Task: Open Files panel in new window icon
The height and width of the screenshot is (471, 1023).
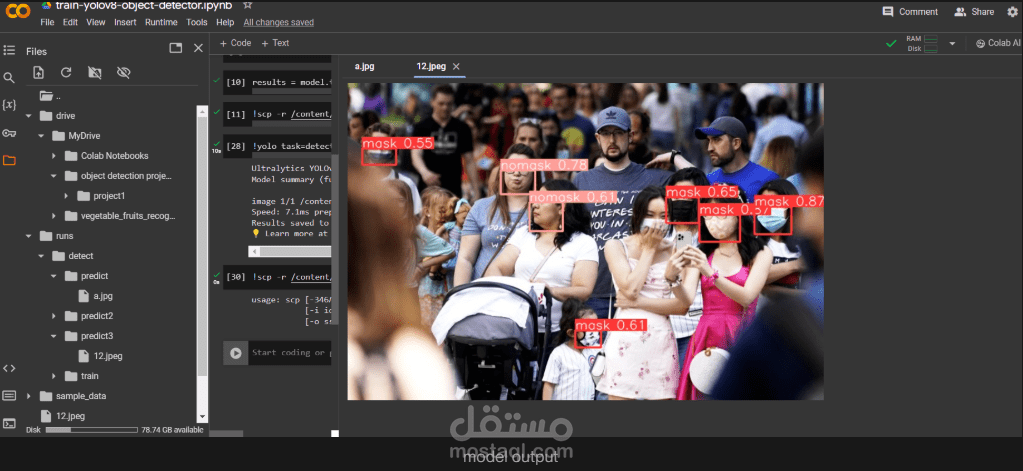Action: [x=176, y=48]
